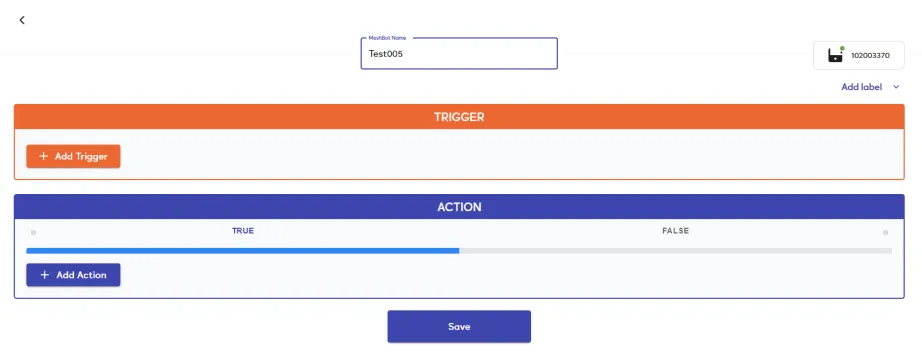Click the blue TRUE tab indicator bar
922x362 pixels.
click(243, 251)
